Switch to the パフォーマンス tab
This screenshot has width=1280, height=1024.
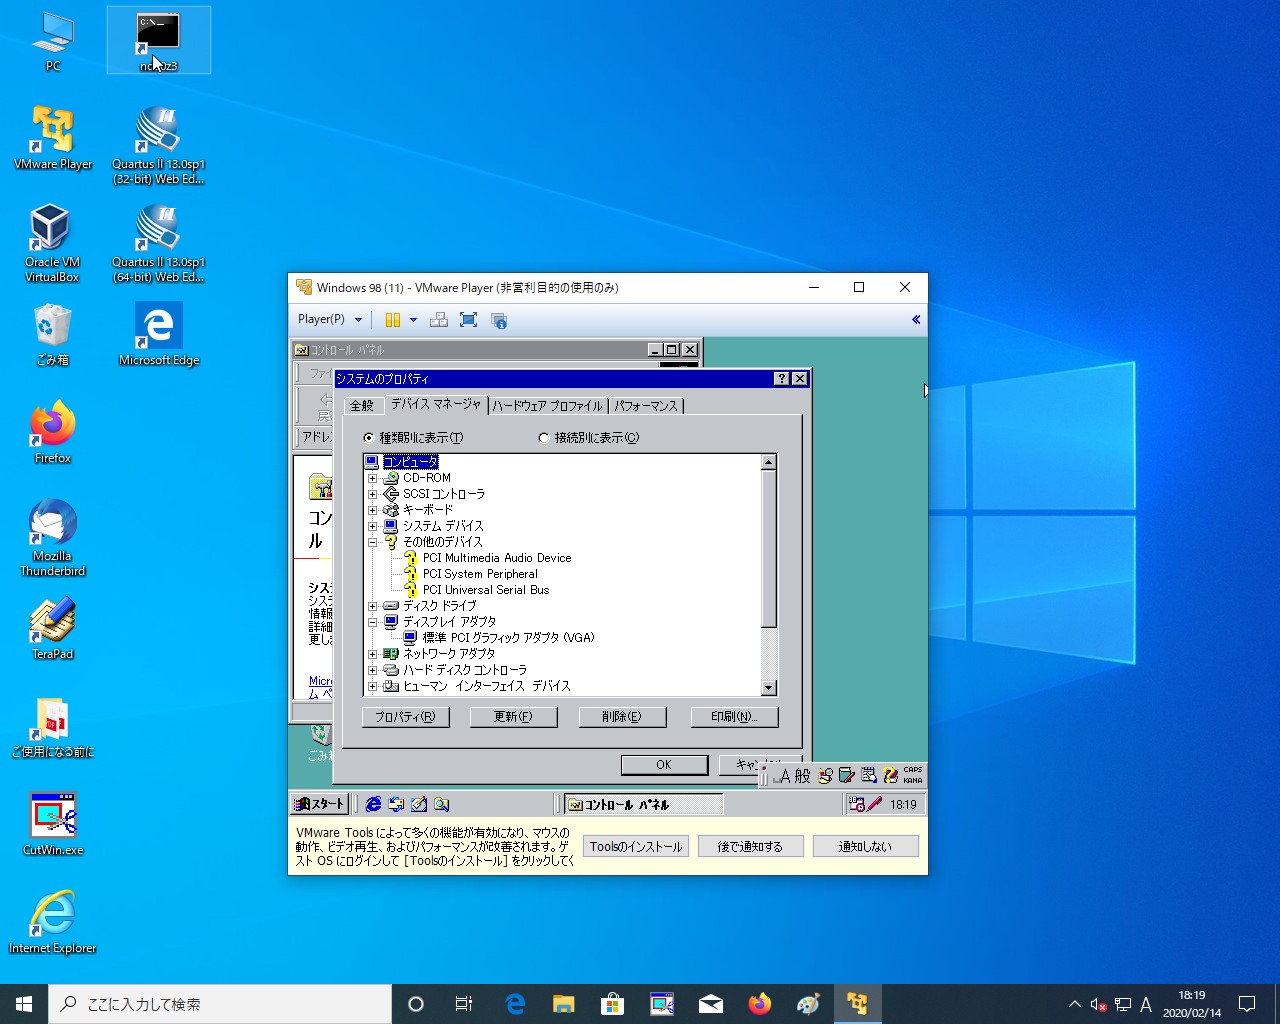(646, 405)
